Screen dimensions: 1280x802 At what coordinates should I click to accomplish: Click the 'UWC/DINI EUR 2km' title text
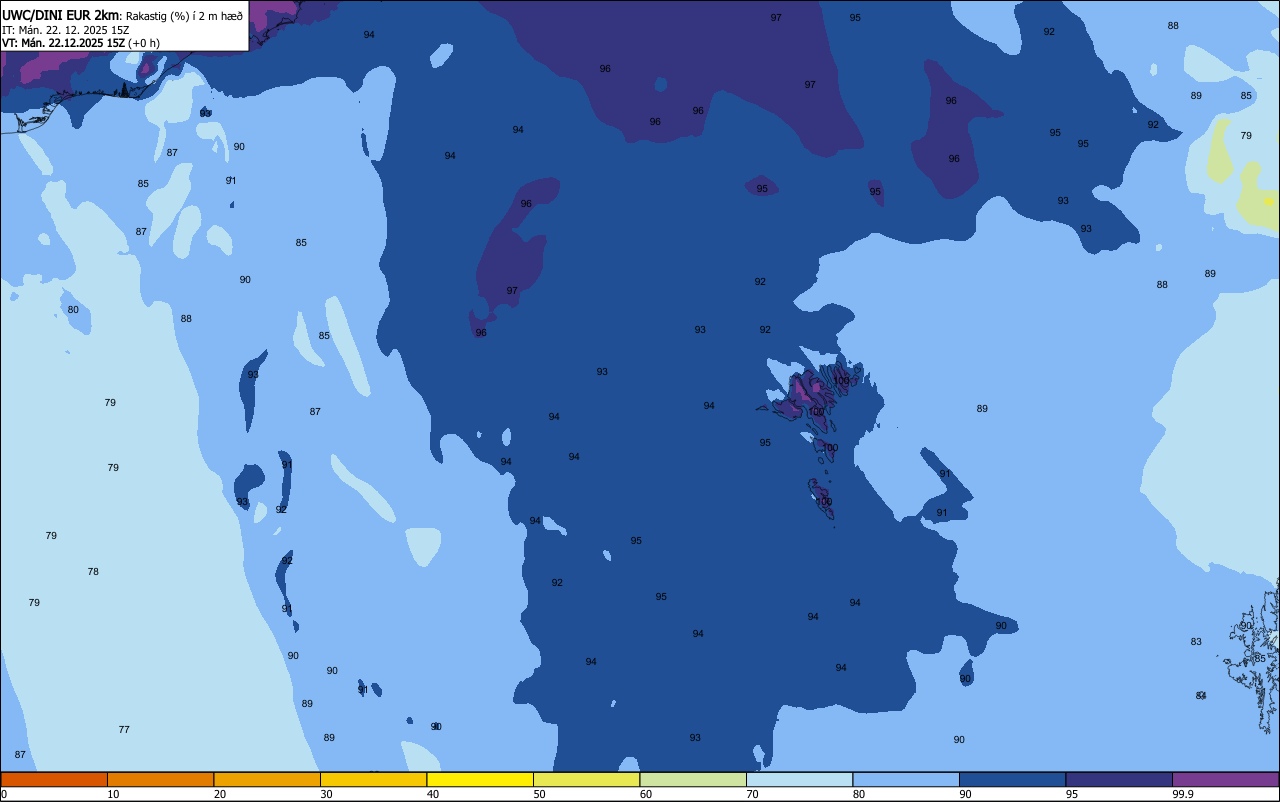[x=60, y=15]
